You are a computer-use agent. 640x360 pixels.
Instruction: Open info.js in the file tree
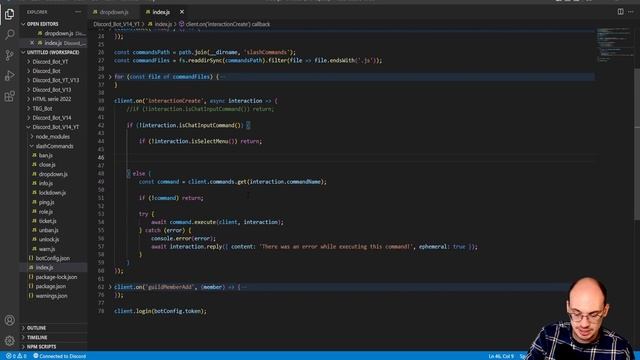coord(46,183)
